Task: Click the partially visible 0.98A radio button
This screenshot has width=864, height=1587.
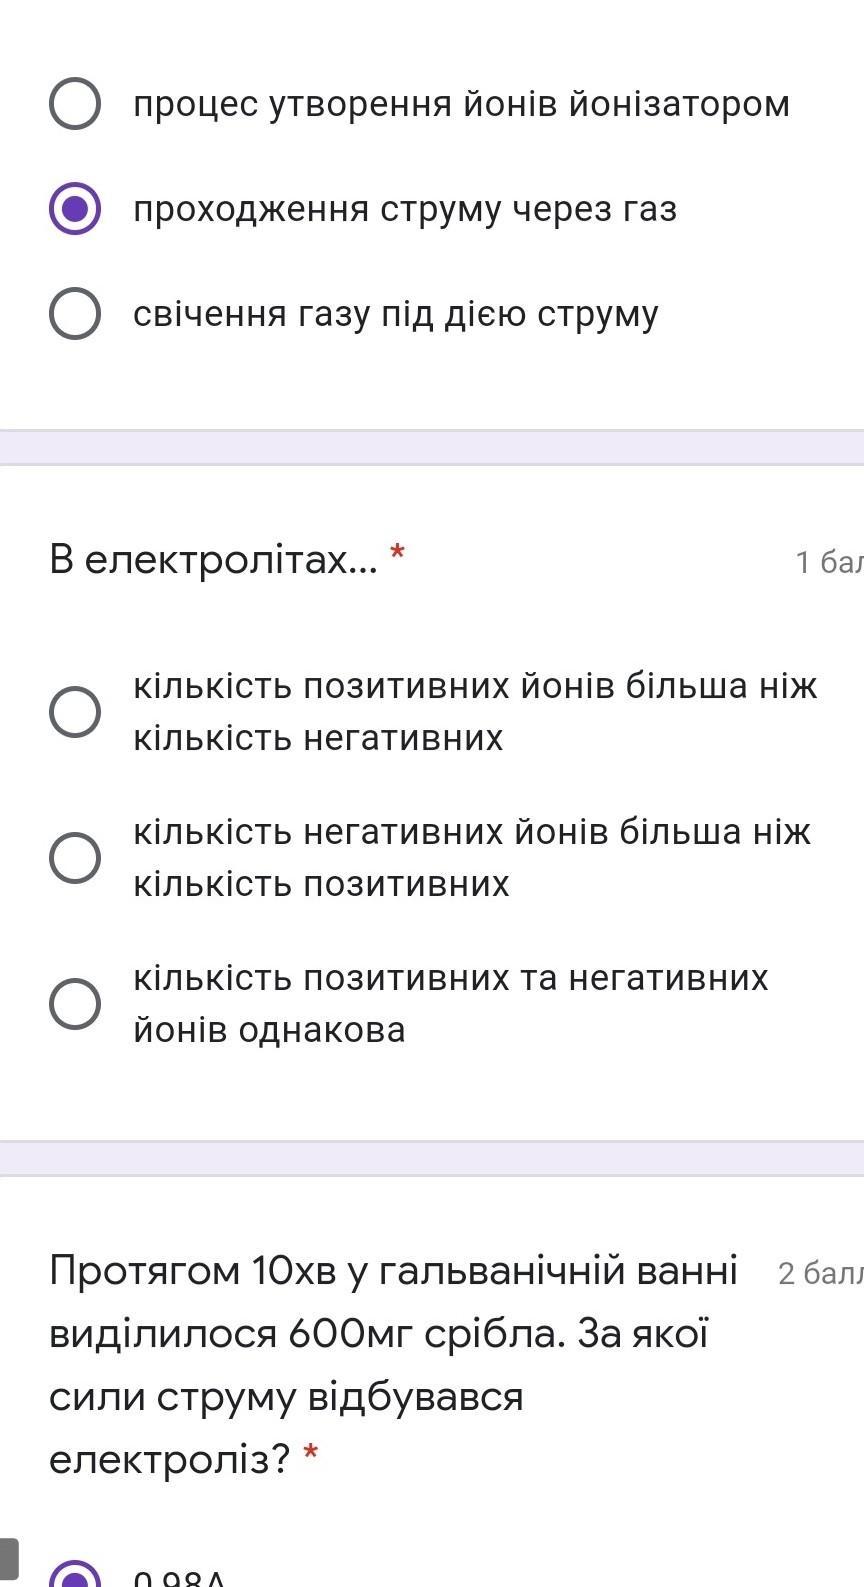Action: (x=75, y=1576)
